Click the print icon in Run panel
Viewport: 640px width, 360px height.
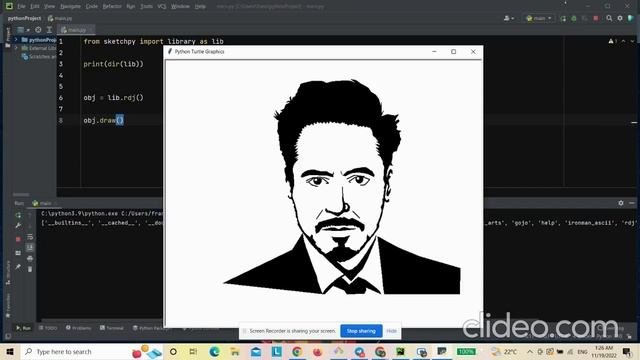click(x=30, y=258)
